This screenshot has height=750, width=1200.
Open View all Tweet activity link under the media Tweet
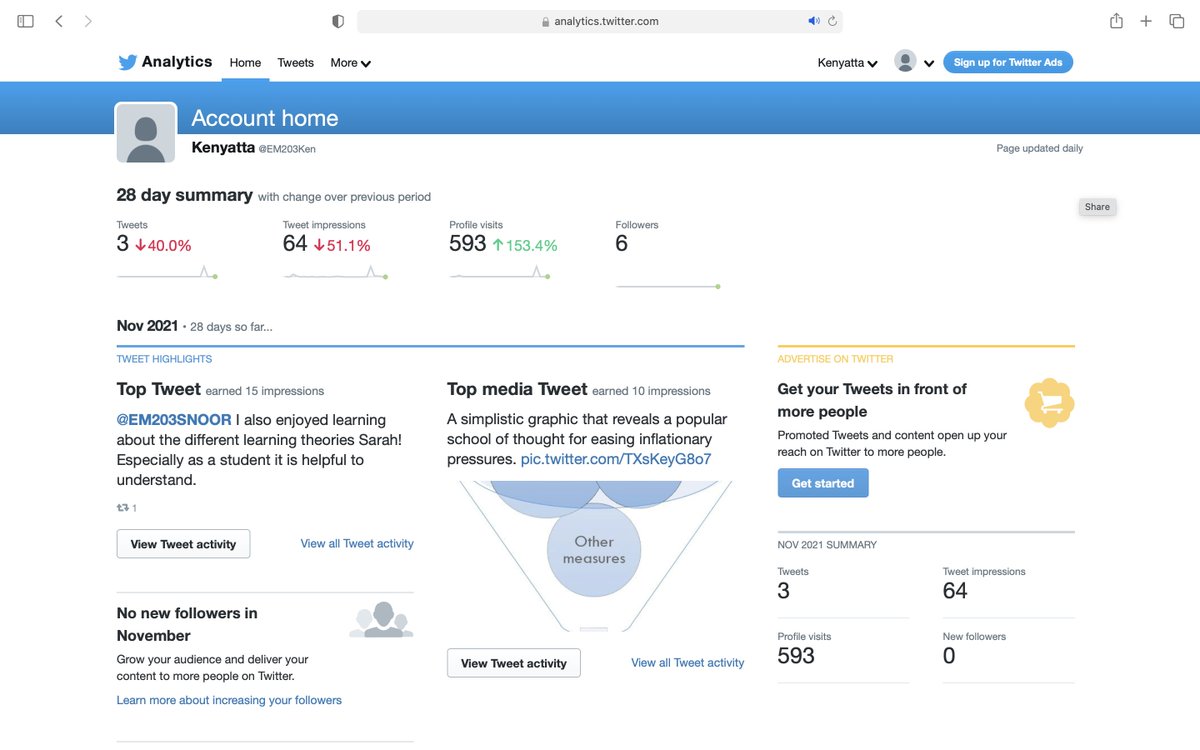pos(687,662)
